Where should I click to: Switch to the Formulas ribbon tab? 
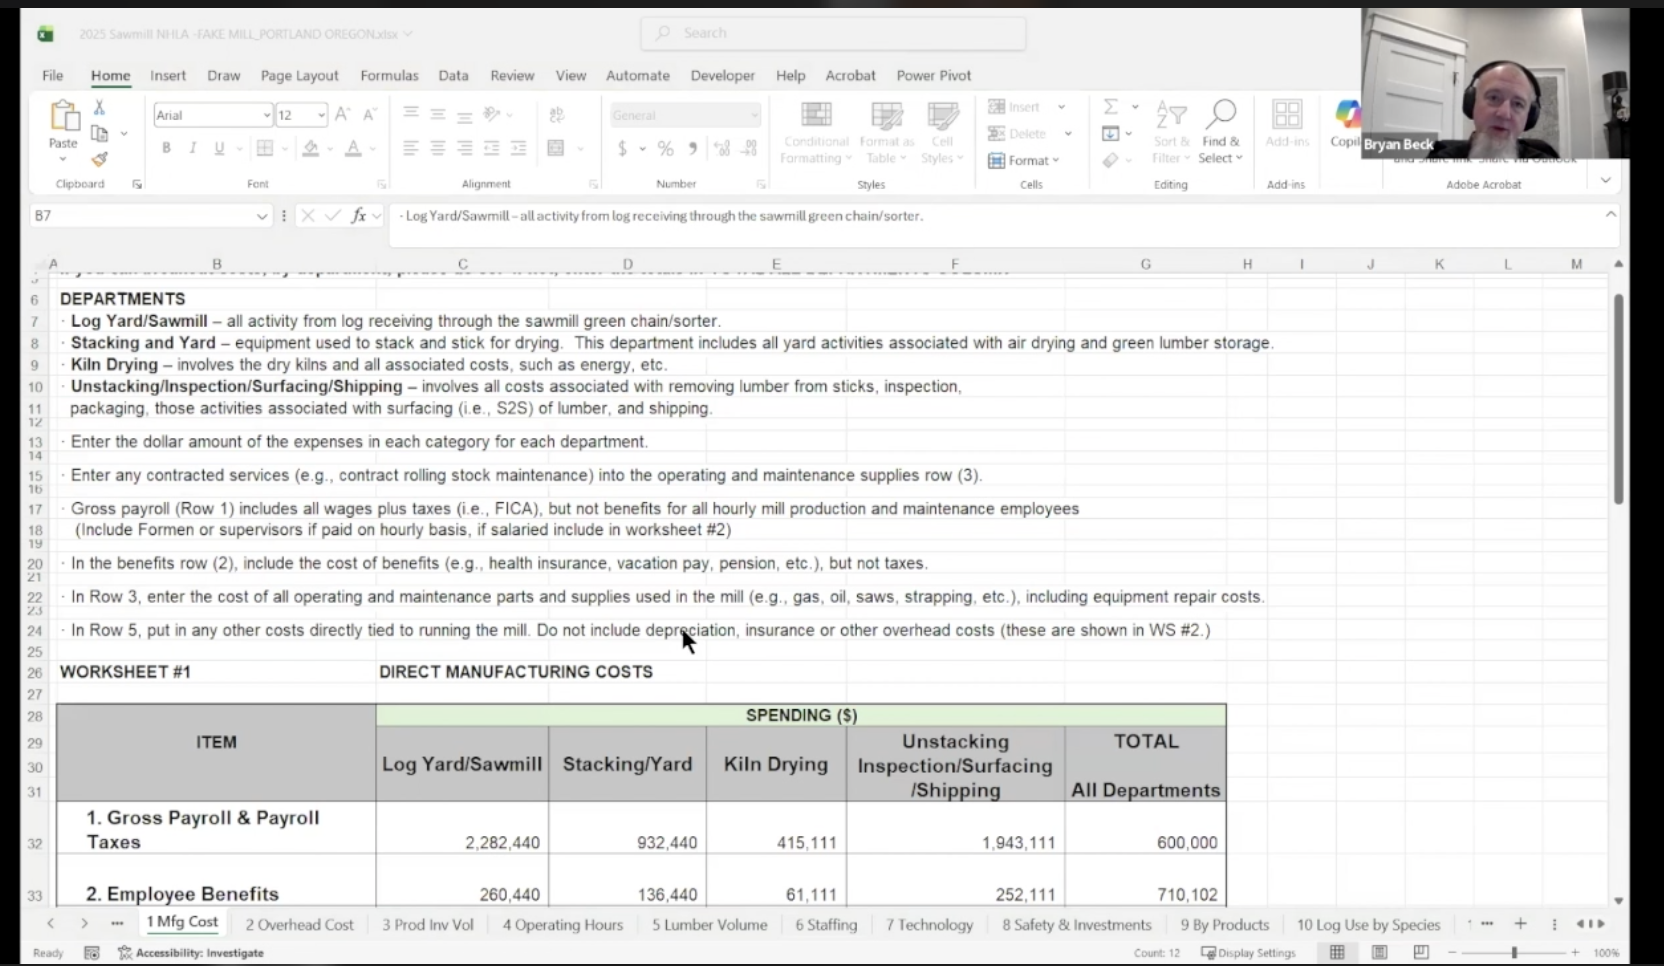click(389, 75)
